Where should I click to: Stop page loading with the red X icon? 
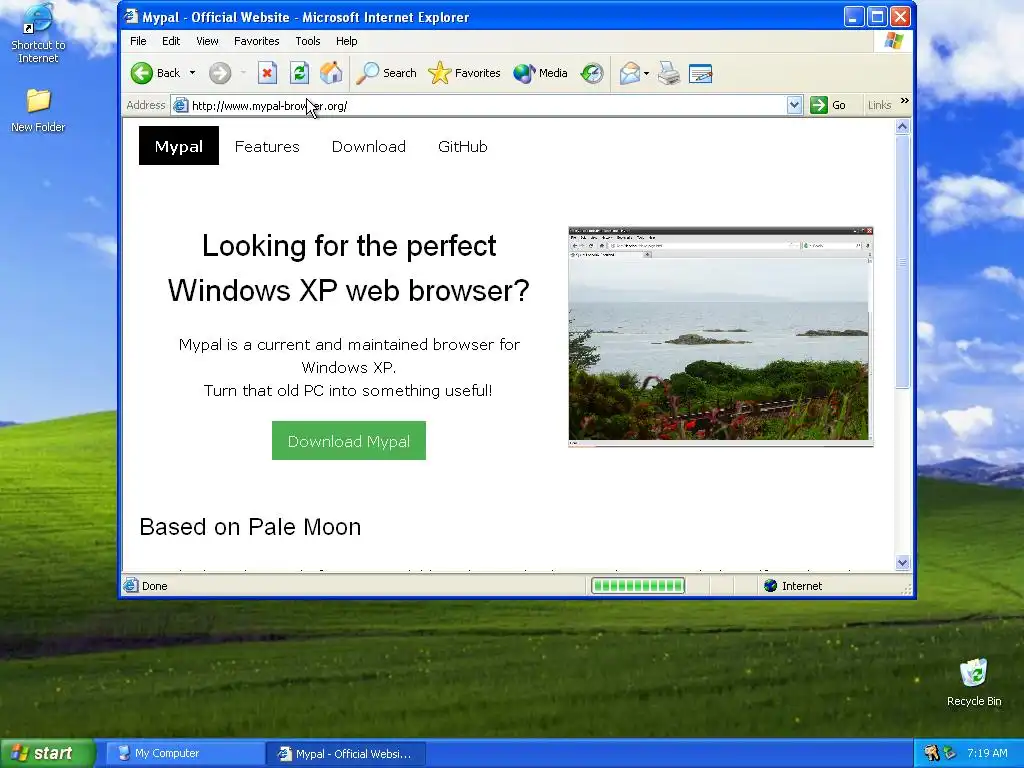[x=267, y=73]
